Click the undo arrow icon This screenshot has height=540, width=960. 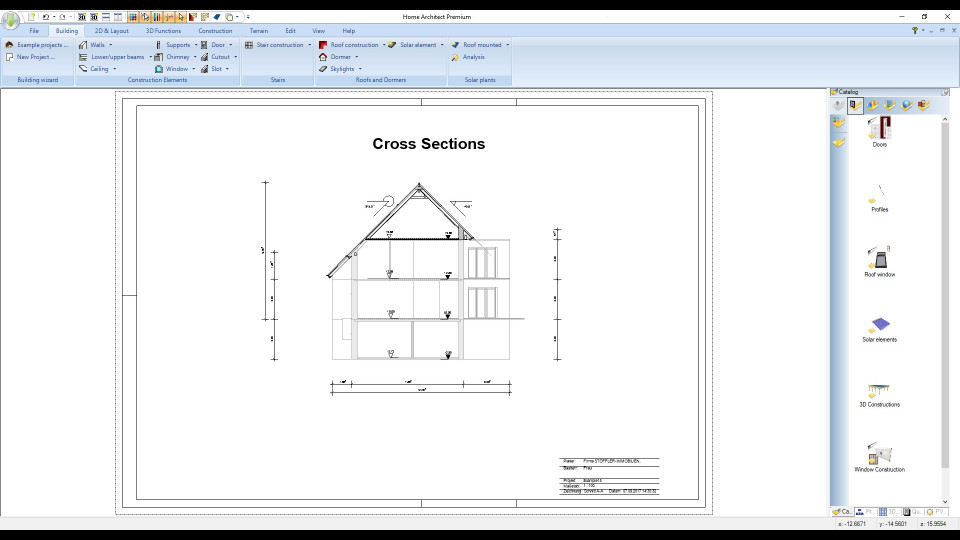45,17
